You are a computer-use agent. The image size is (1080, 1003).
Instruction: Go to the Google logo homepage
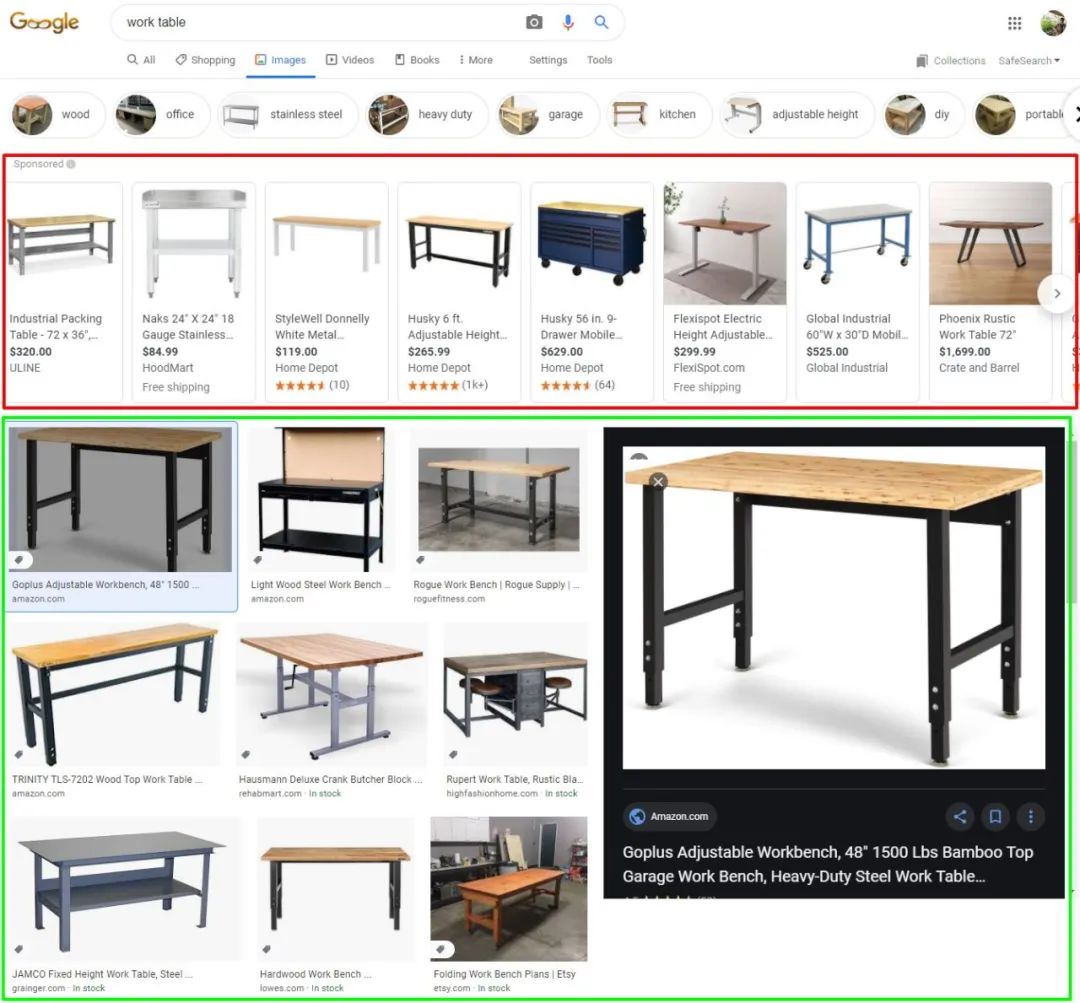(x=44, y=22)
